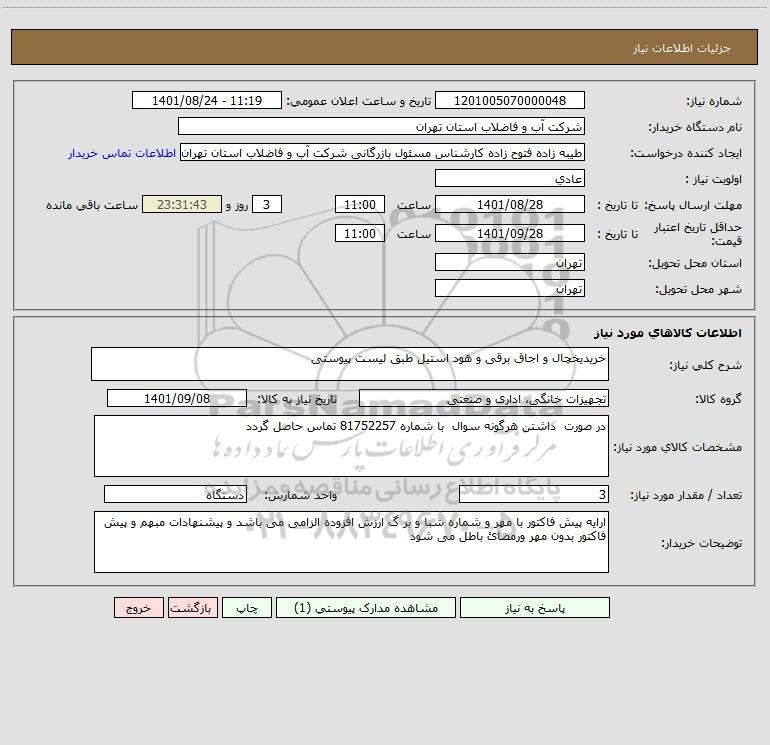Open اطلاعات تماس خریدار link
Viewport: 770px width, 745px height.
click(x=122, y=153)
